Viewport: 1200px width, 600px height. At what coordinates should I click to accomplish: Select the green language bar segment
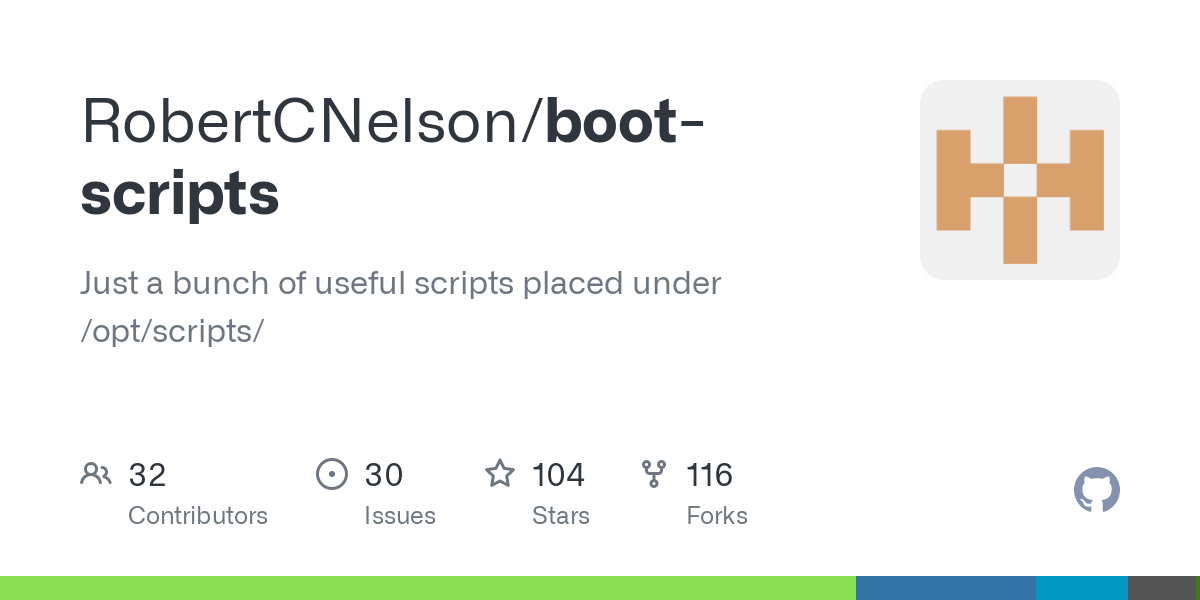click(428, 588)
